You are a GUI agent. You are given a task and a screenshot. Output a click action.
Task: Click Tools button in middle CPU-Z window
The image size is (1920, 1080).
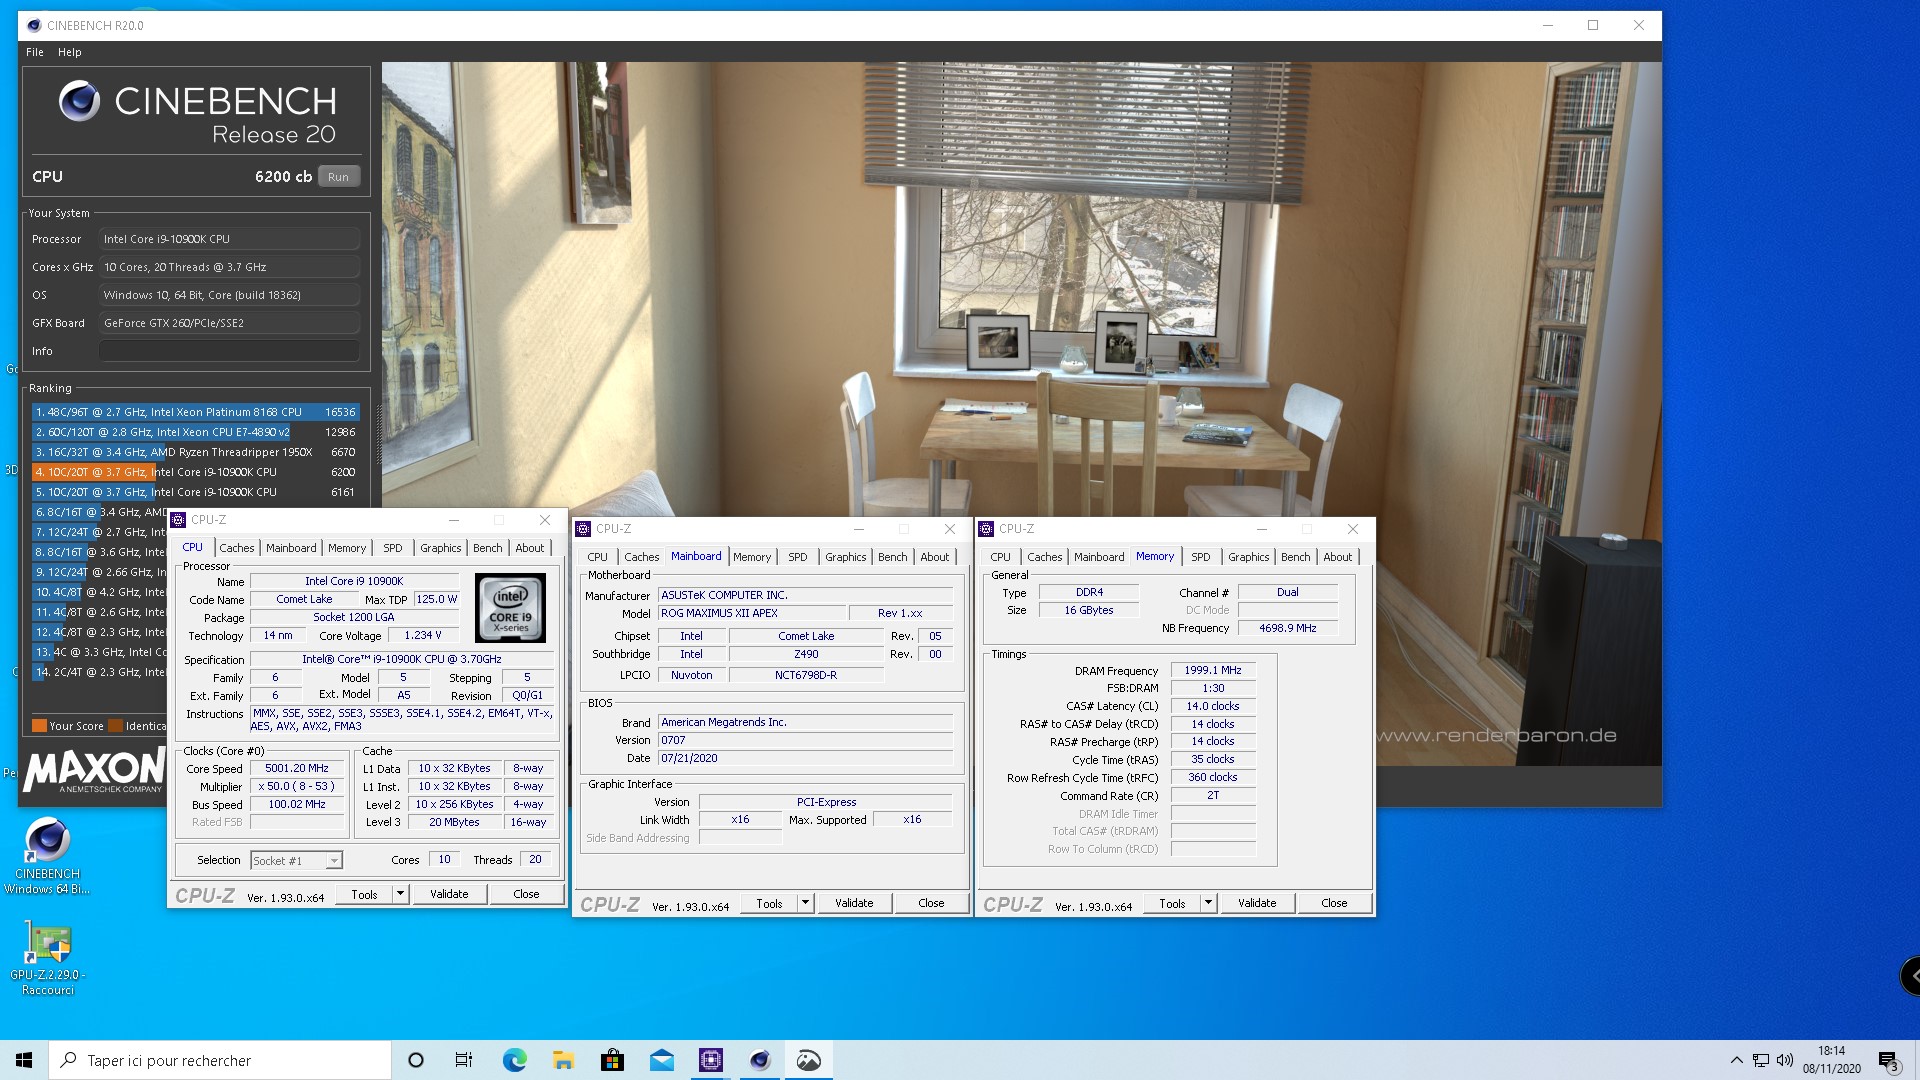pos(769,903)
